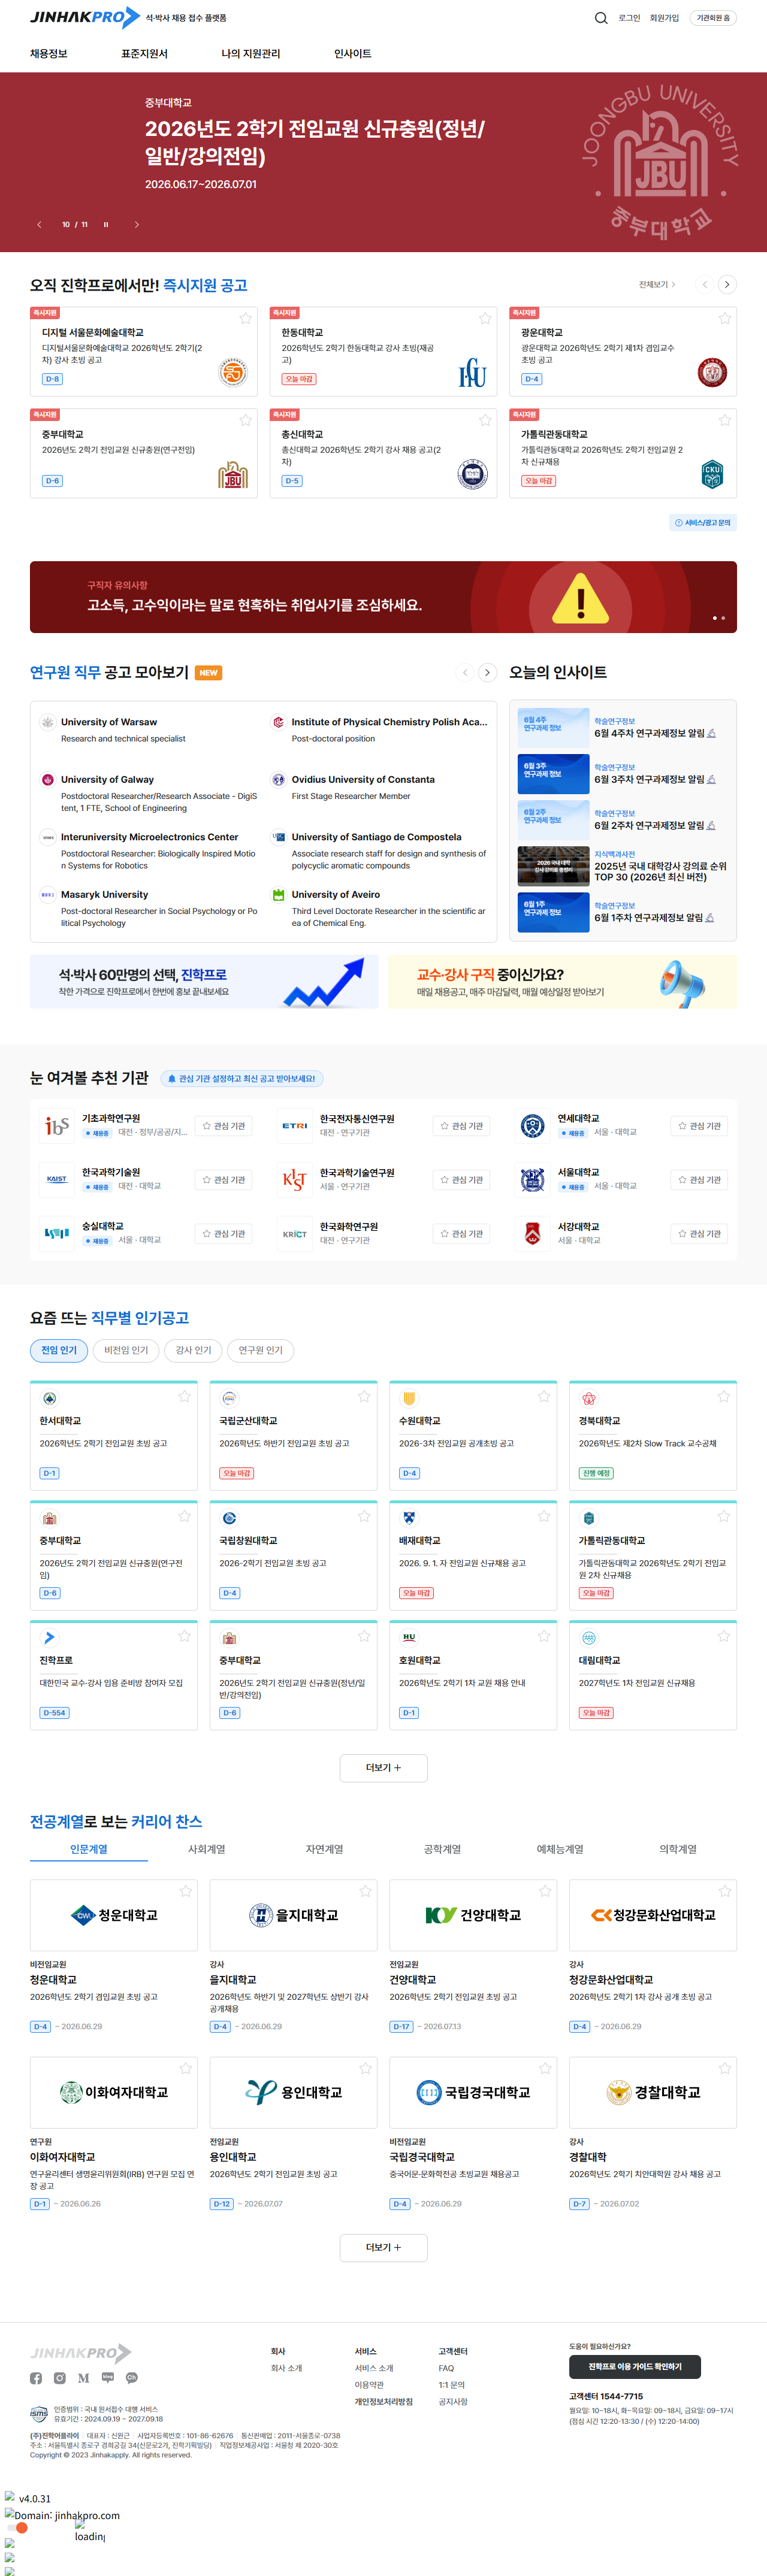Show next researcher job postings arrow
This screenshot has width=767, height=2576.
[x=488, y=673]
